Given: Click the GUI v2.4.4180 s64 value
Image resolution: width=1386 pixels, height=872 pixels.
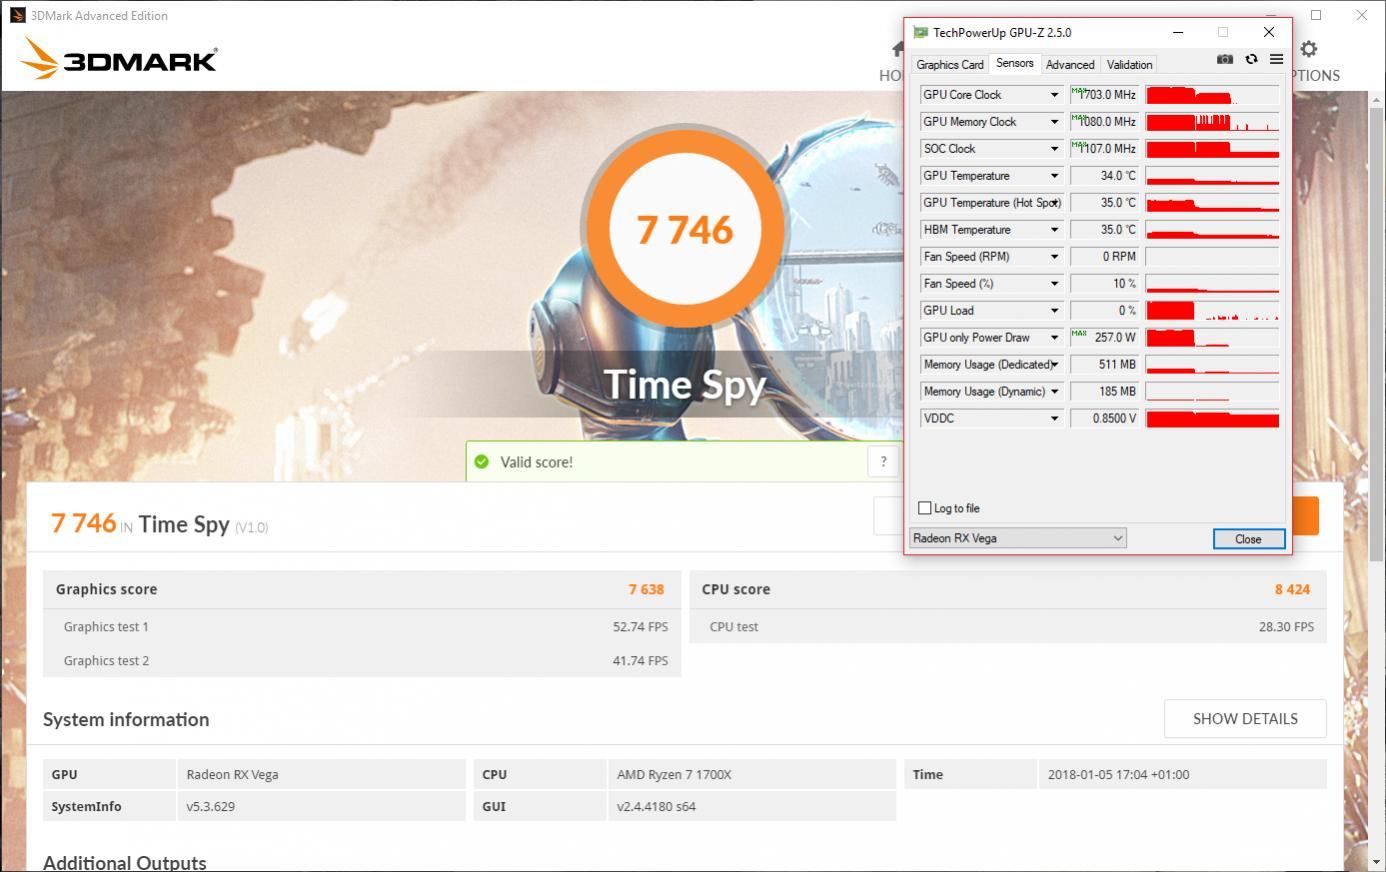Looking at the screenshot, I should coord(752,806).
